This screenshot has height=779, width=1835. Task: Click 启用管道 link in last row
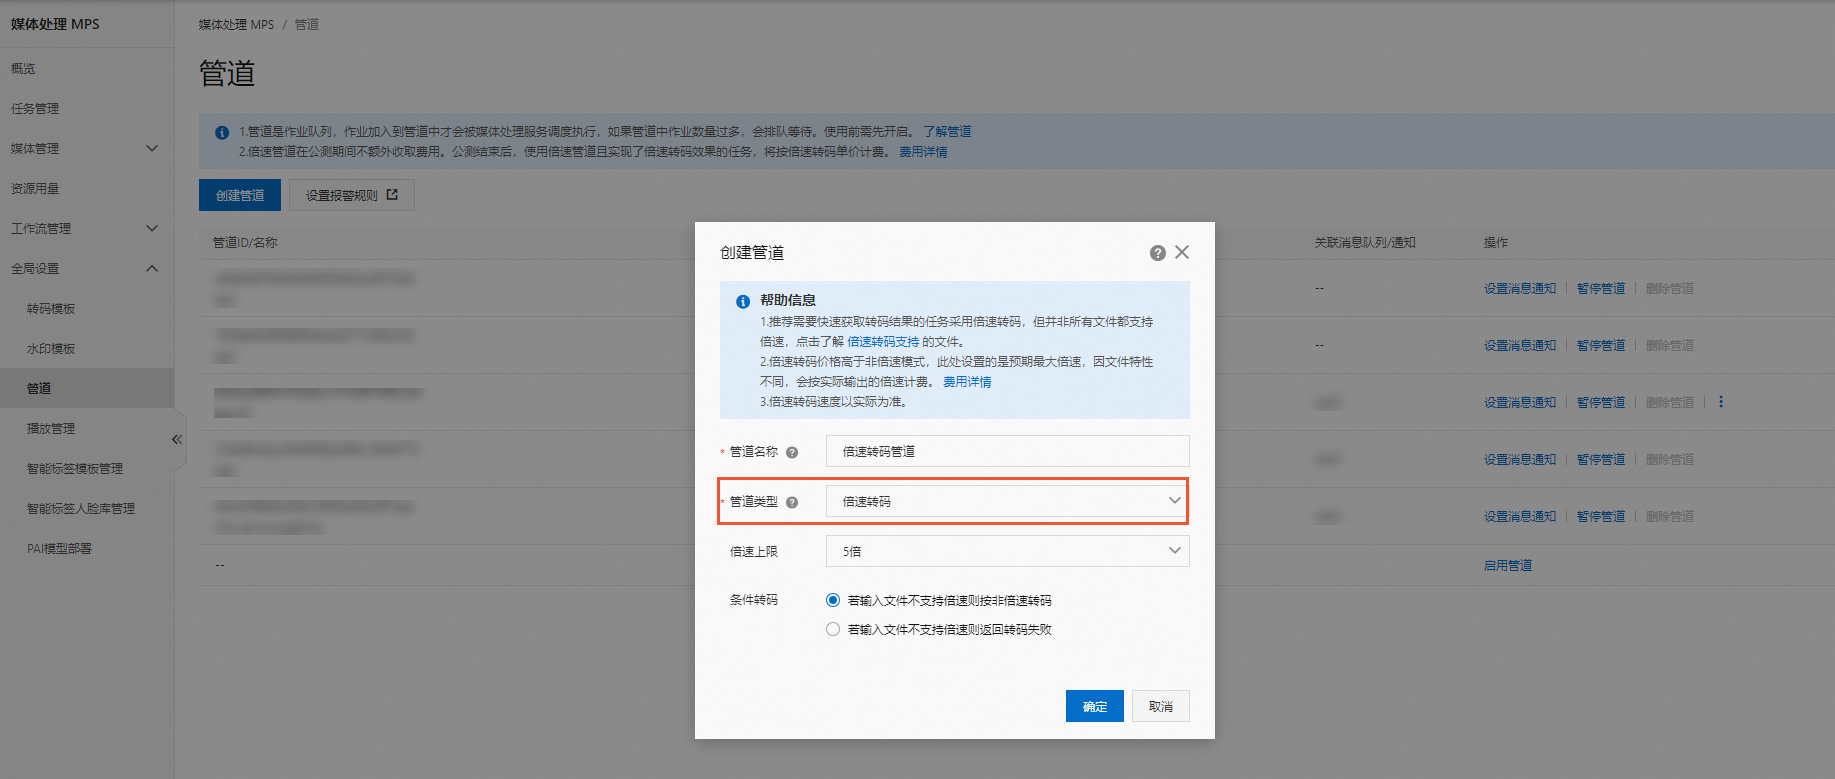click(x=1508, y=565)
